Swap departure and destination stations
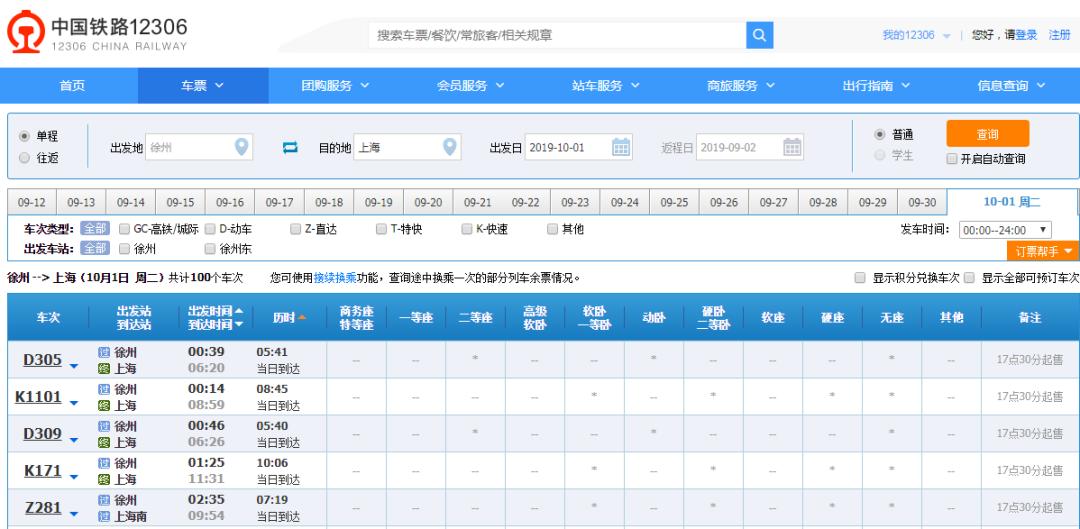The width and height of the screenshot is (1080, 529). click(x=291, y=147)
